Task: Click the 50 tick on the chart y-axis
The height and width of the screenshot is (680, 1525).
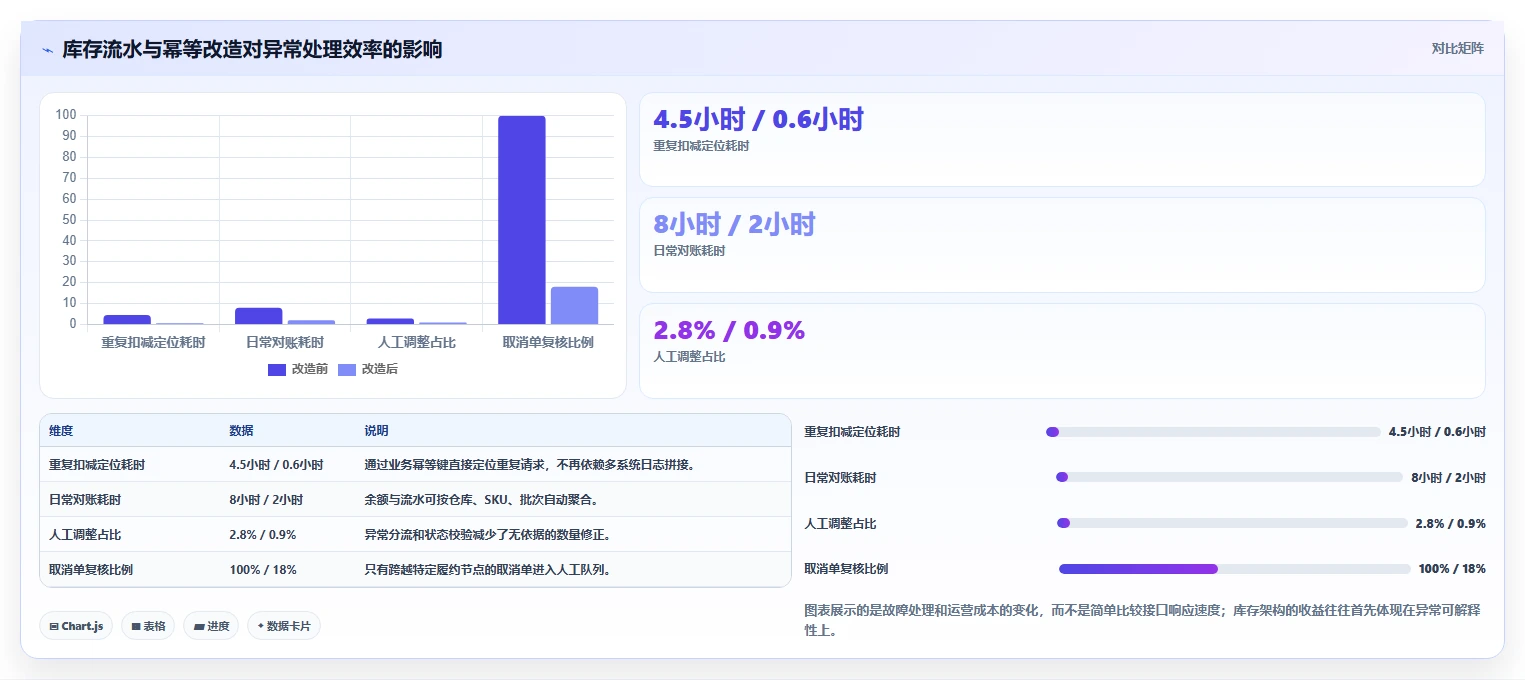Action: click(x=69, y=220)
